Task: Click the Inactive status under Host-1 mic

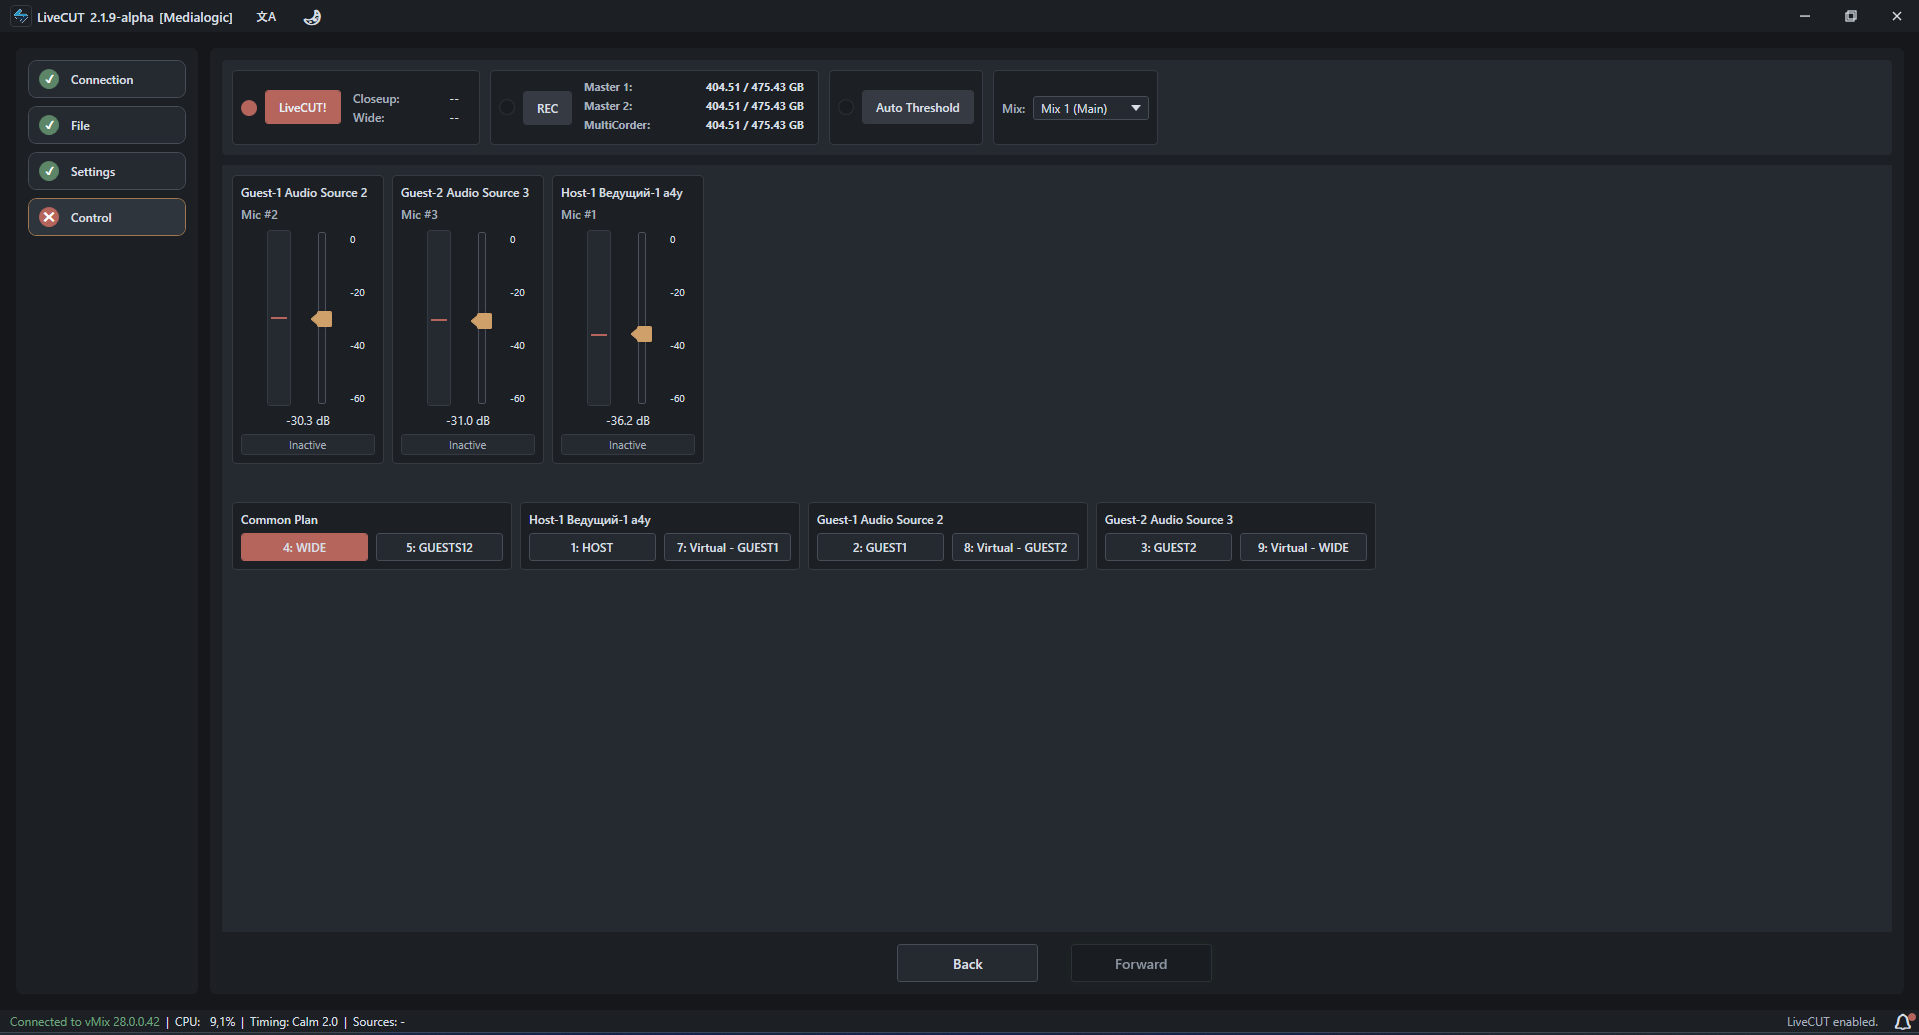Action: pyautogui.click(x=628, y=445)
